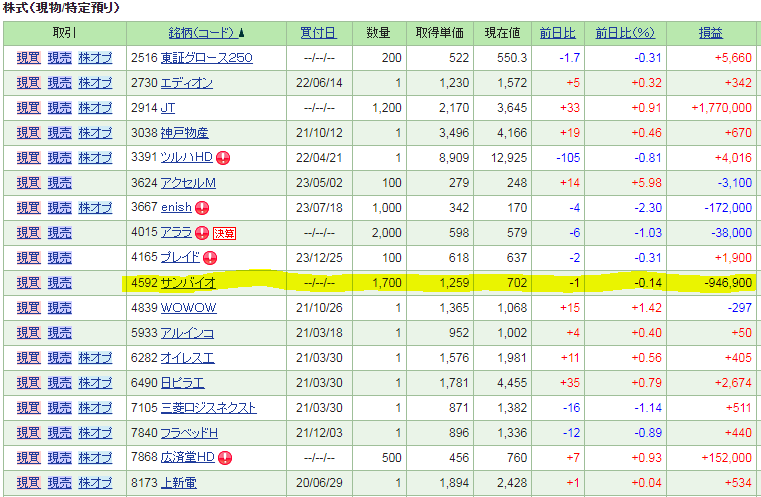Click 現売 on the ブレイド row

point(60,258)
